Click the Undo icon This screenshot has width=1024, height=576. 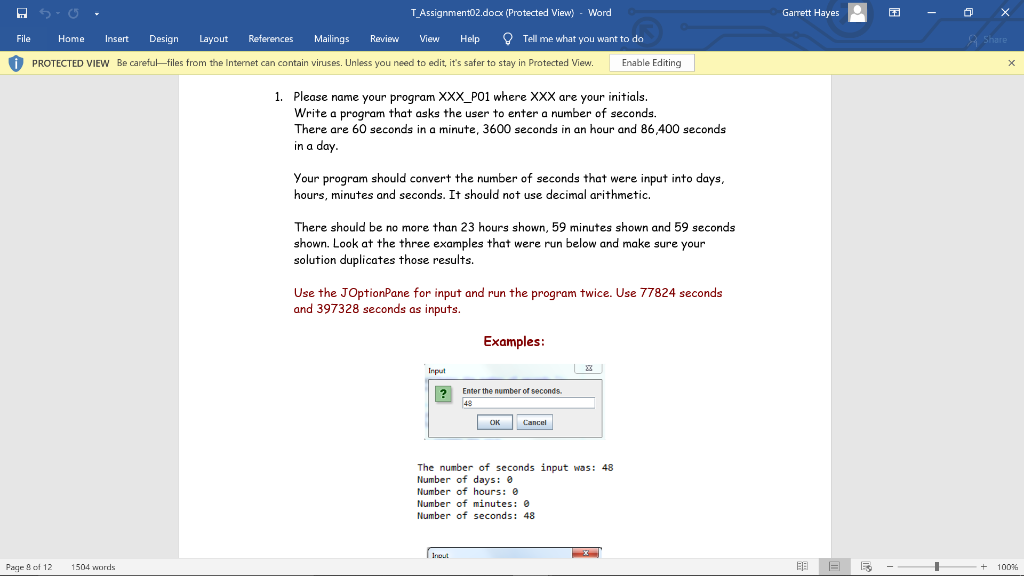coord(44,13)
